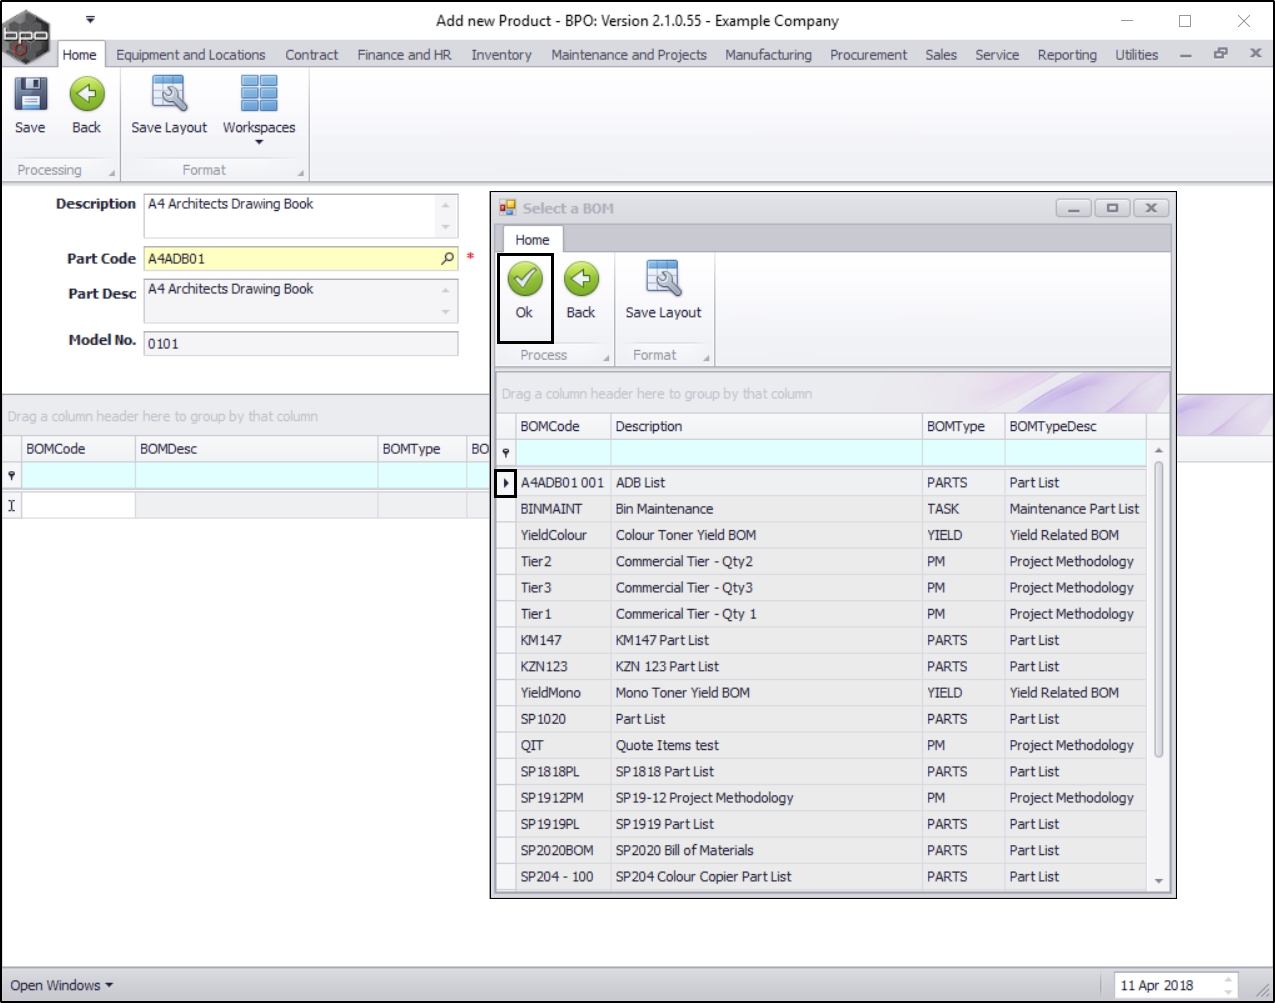Click the Part Code search magnifier icon
The height and width of the screenshot is (1003, 1275).
click(x=447, y=259)
